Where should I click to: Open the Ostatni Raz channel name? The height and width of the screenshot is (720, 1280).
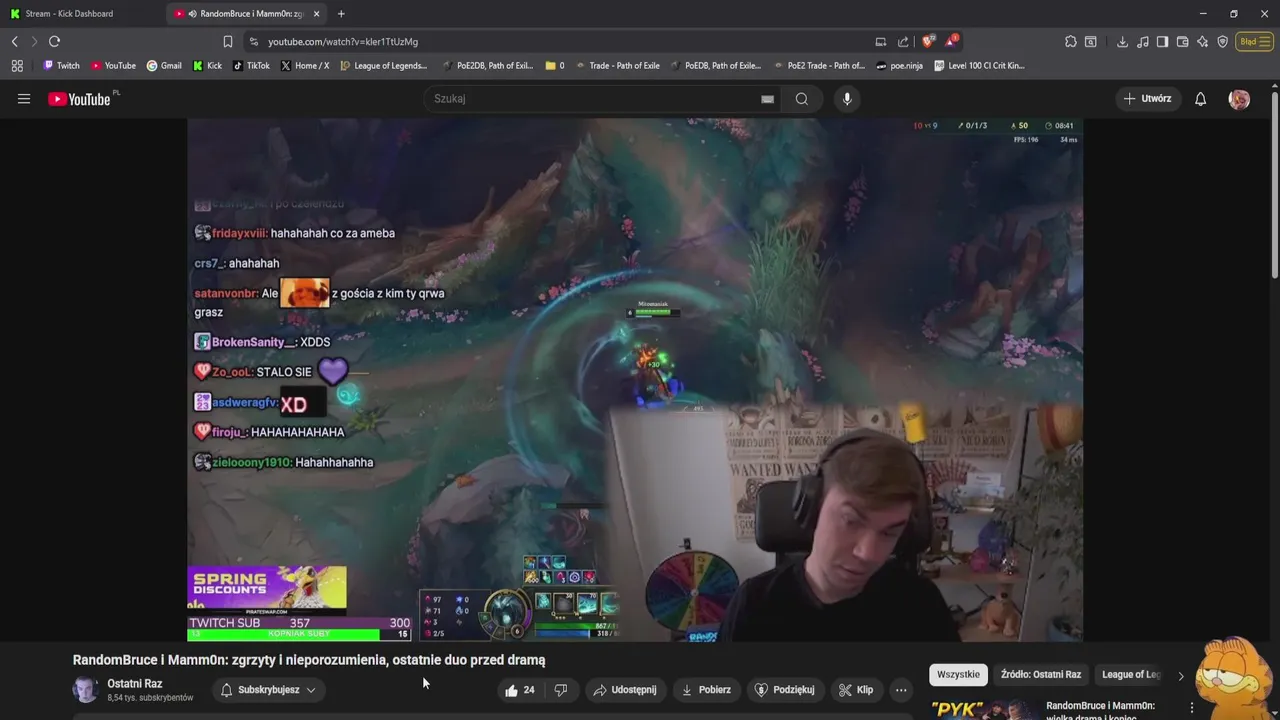coord(135,684)
